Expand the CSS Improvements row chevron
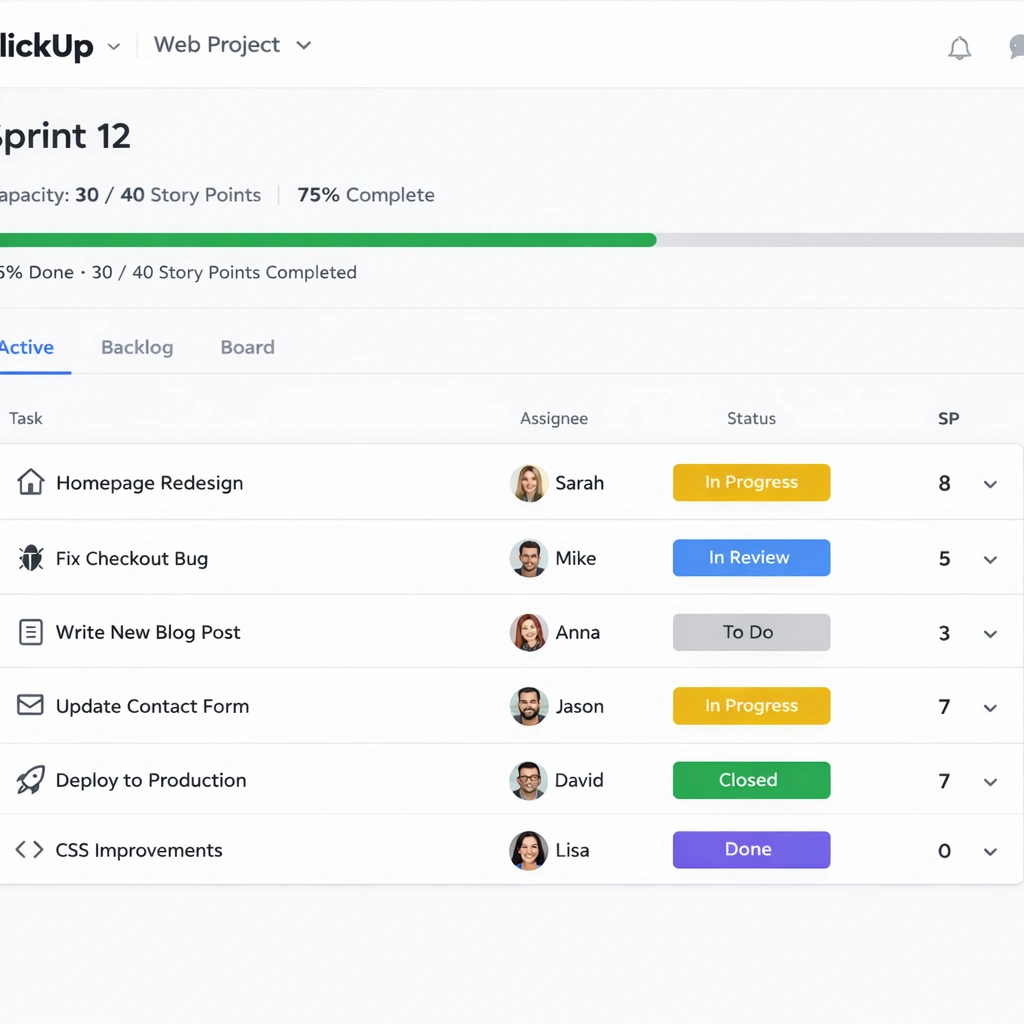 [x=990, y=852]
